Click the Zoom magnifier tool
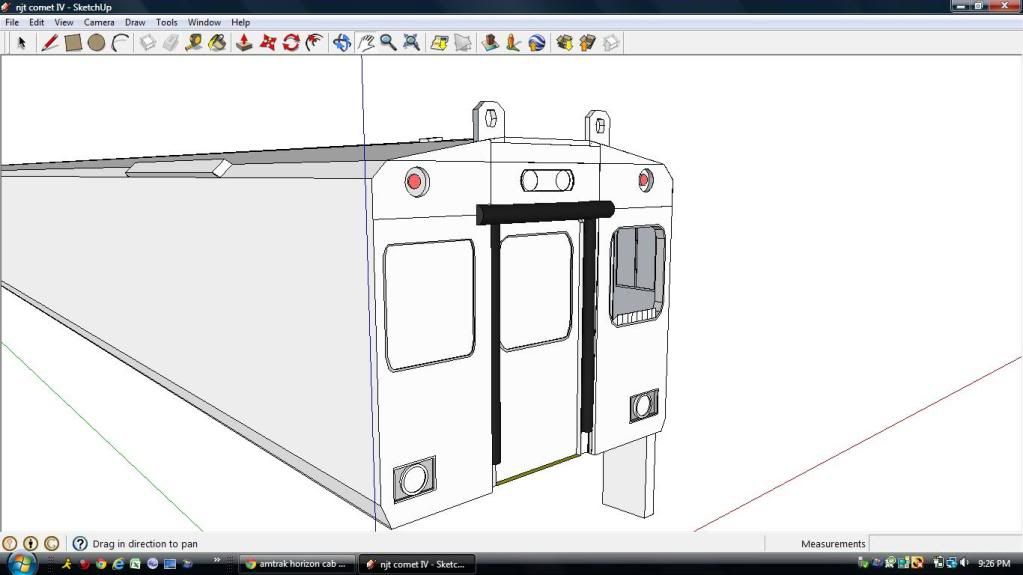This screenshot has width=1023, height=575. pyautogui.click(x=388, y=43)
